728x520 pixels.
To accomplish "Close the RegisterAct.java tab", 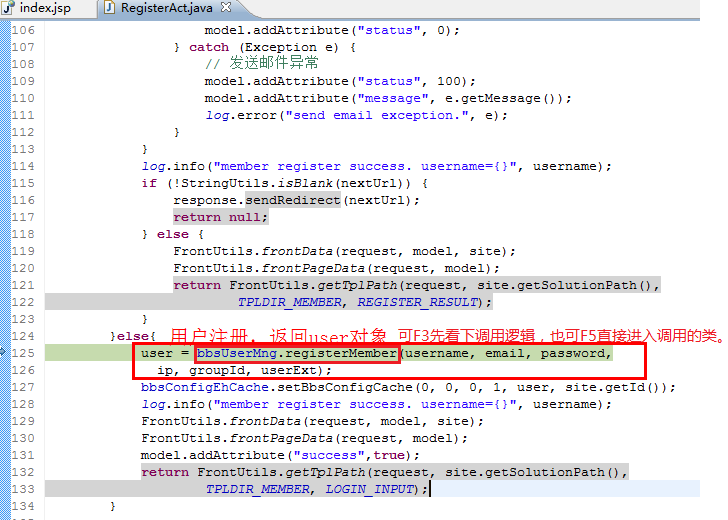I will [226, 7].
